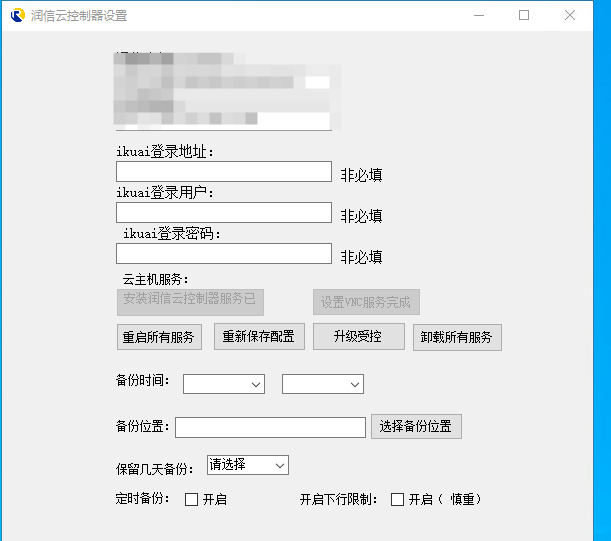This screenshot has height=541, width=611.
Task: Click the 非必填 label beside login address
Action: pyautogui.click(x=362, y=175)
